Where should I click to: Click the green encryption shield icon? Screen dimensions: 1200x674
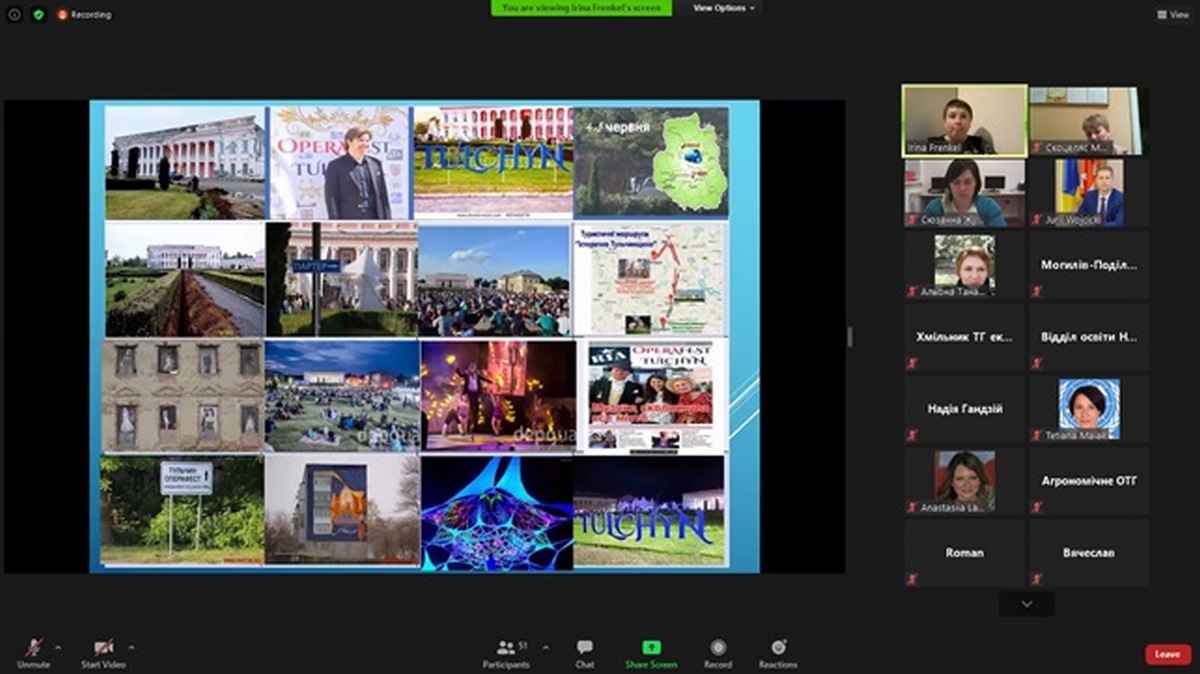(38, 14)
